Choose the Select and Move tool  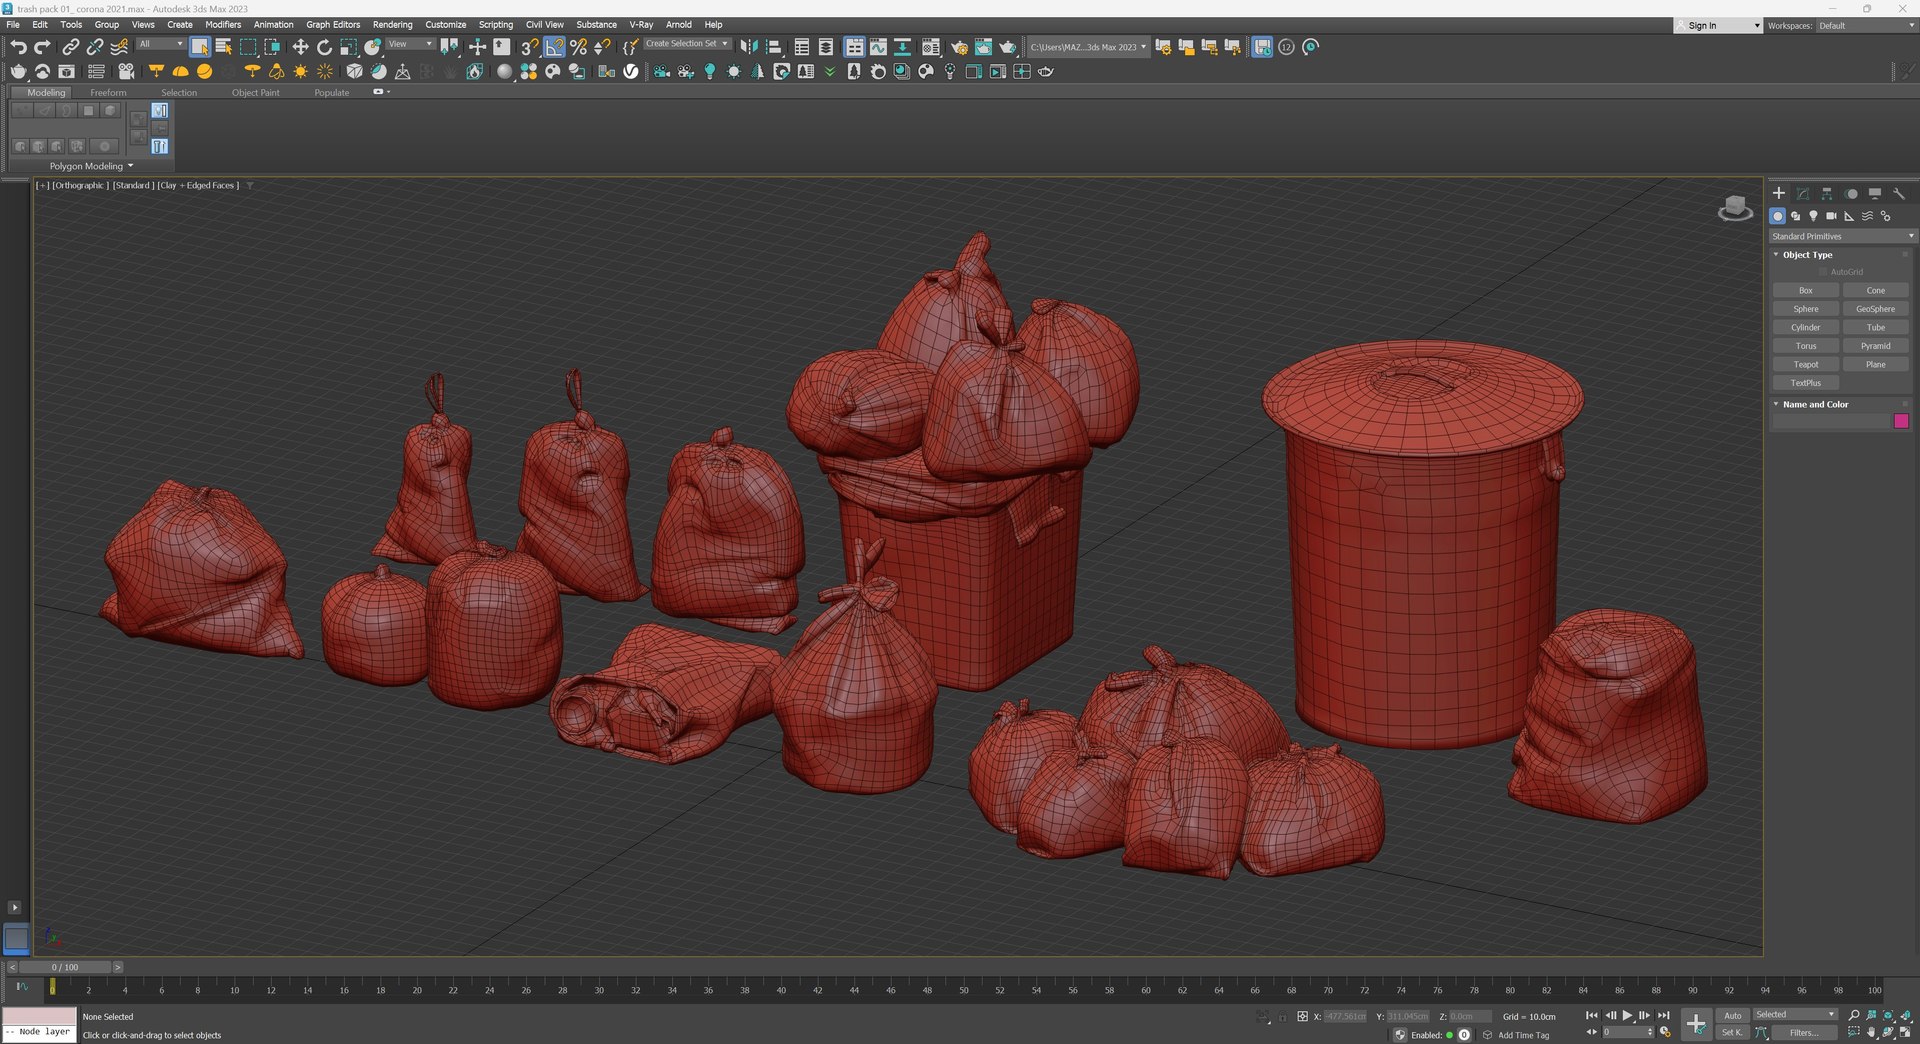click(x=300, y=47)
